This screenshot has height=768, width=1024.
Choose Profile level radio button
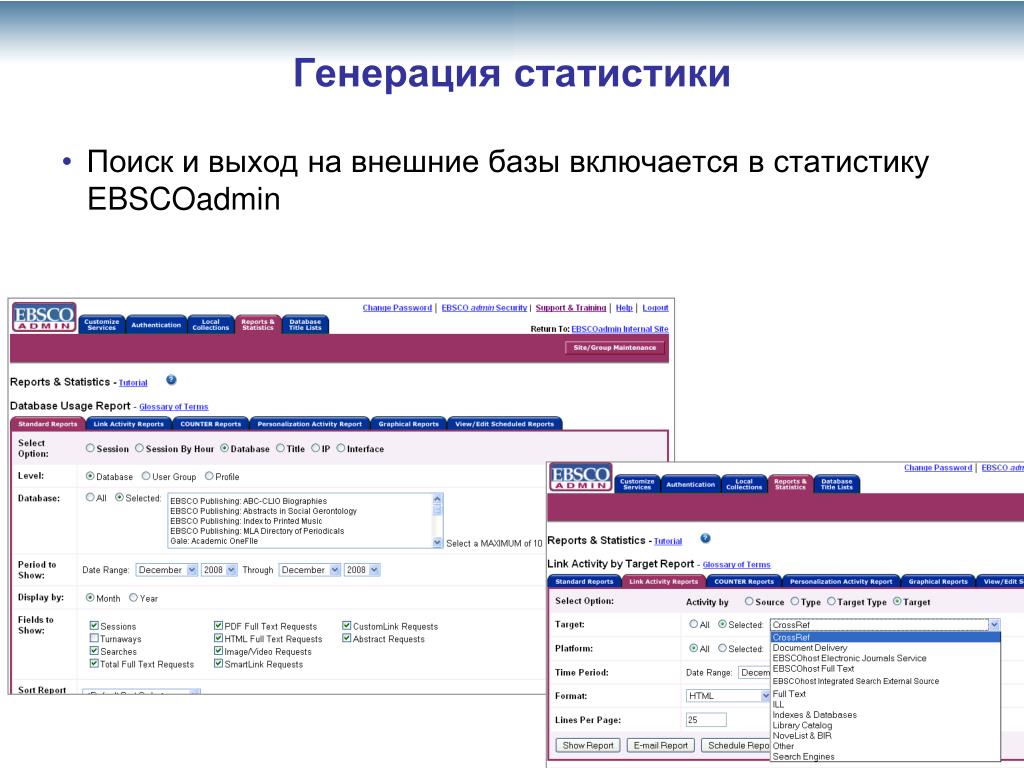coord(209,476)
